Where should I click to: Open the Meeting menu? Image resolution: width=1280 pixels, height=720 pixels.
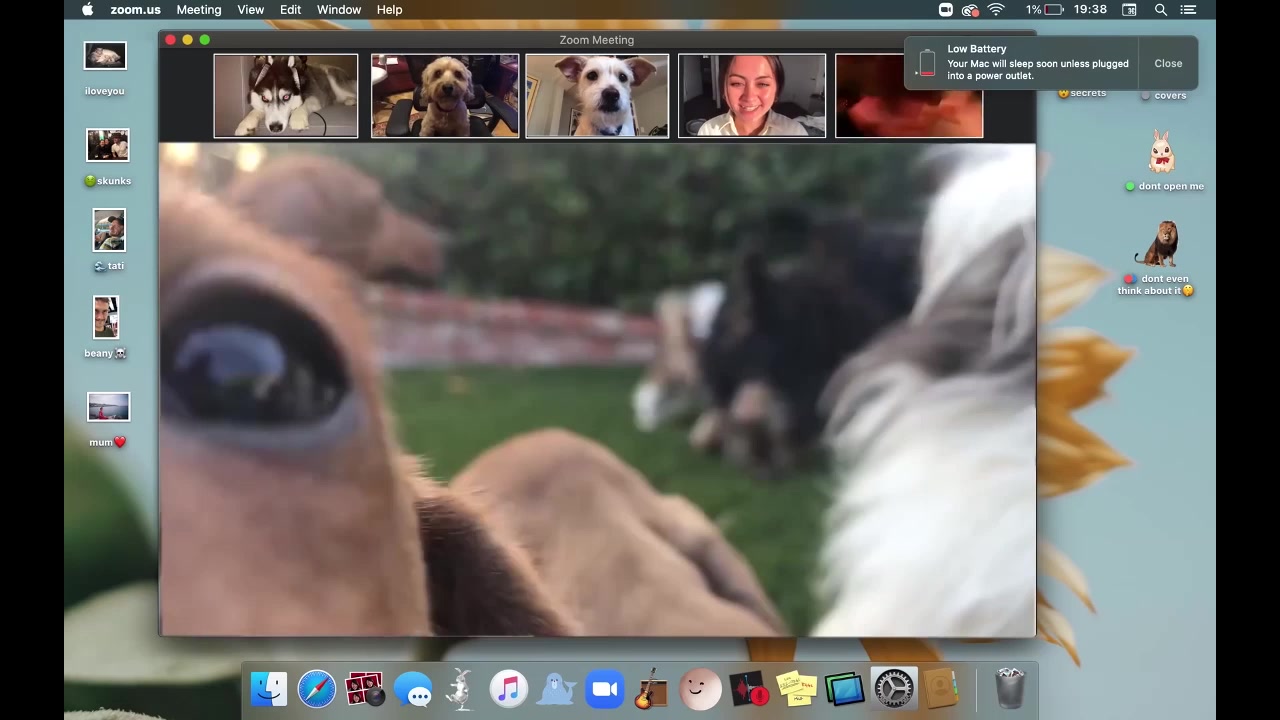tap(198, 10)
